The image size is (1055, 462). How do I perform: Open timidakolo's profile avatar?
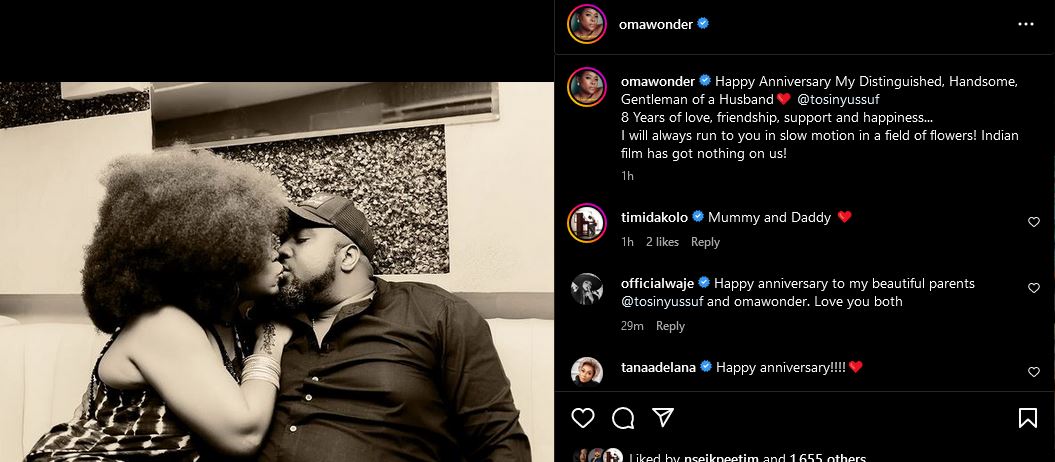tap(586, 222)
